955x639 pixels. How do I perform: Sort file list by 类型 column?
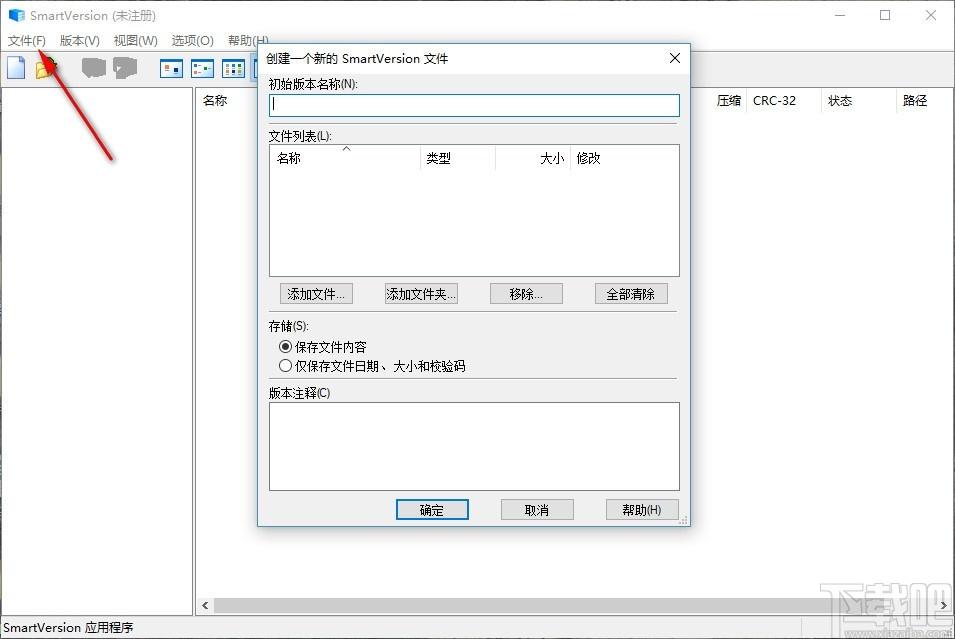click(x=458, y=158)
